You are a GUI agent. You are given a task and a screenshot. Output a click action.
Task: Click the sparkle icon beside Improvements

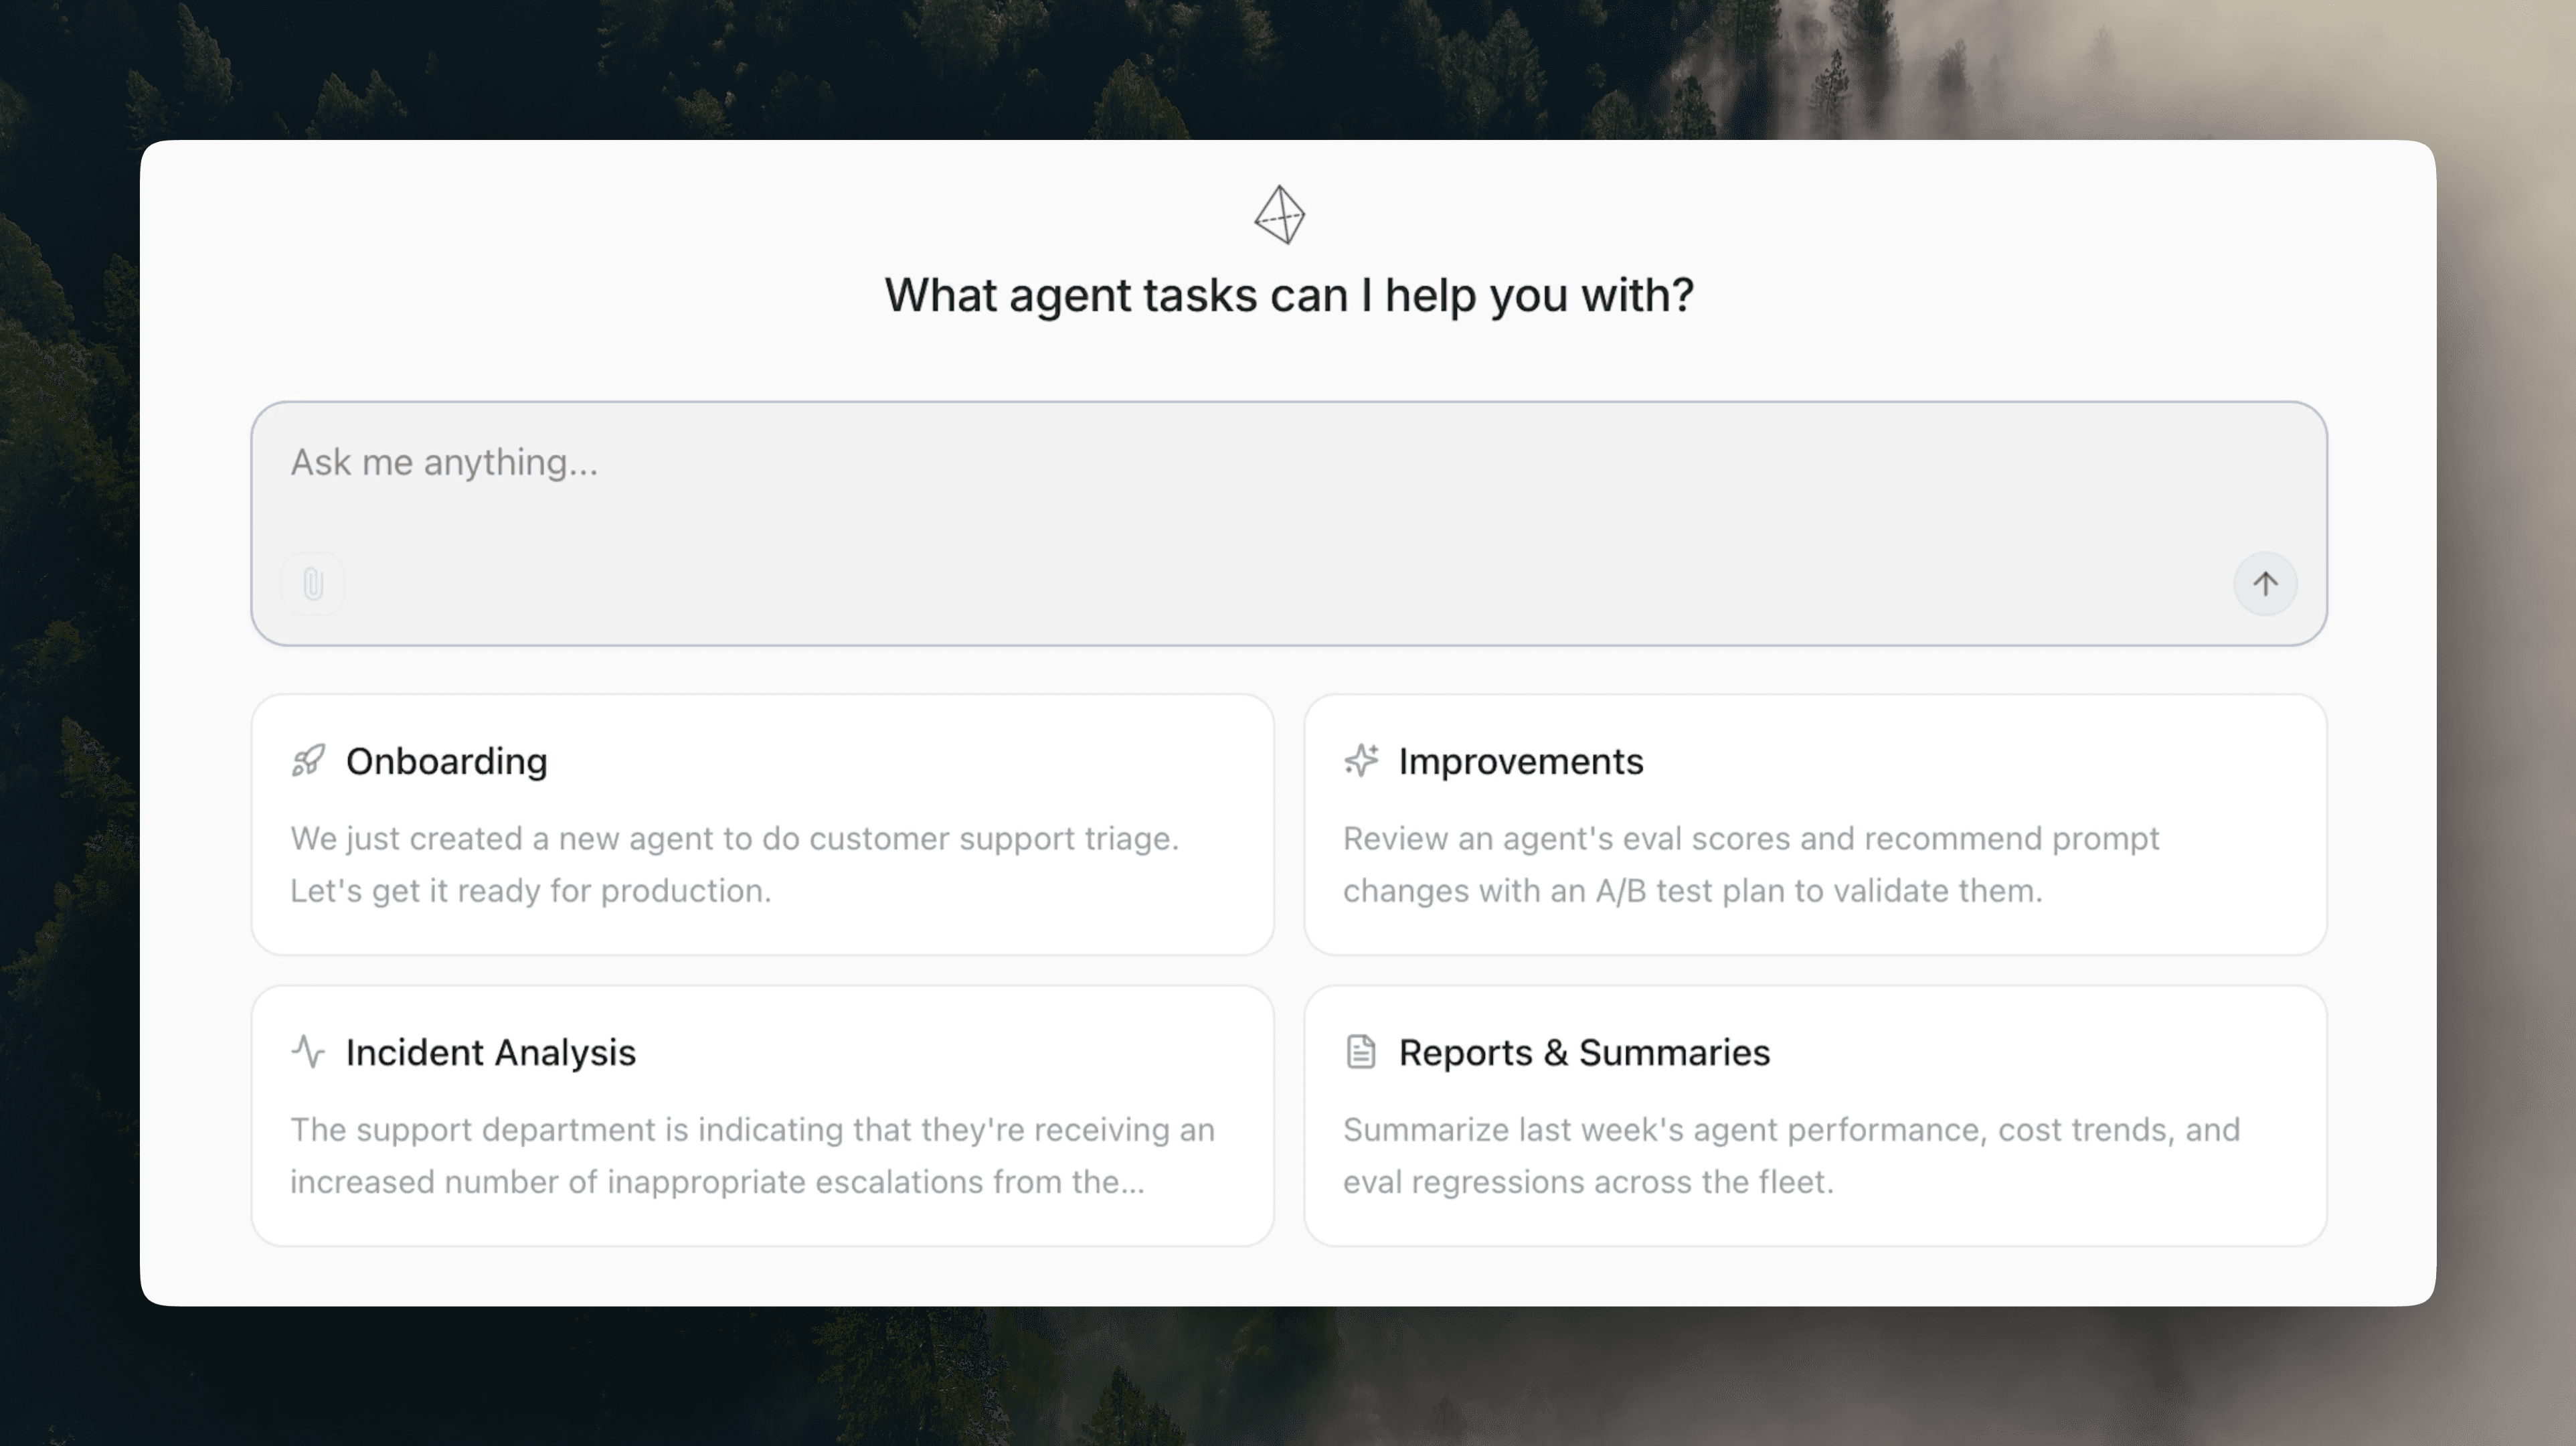point(1360,761)
